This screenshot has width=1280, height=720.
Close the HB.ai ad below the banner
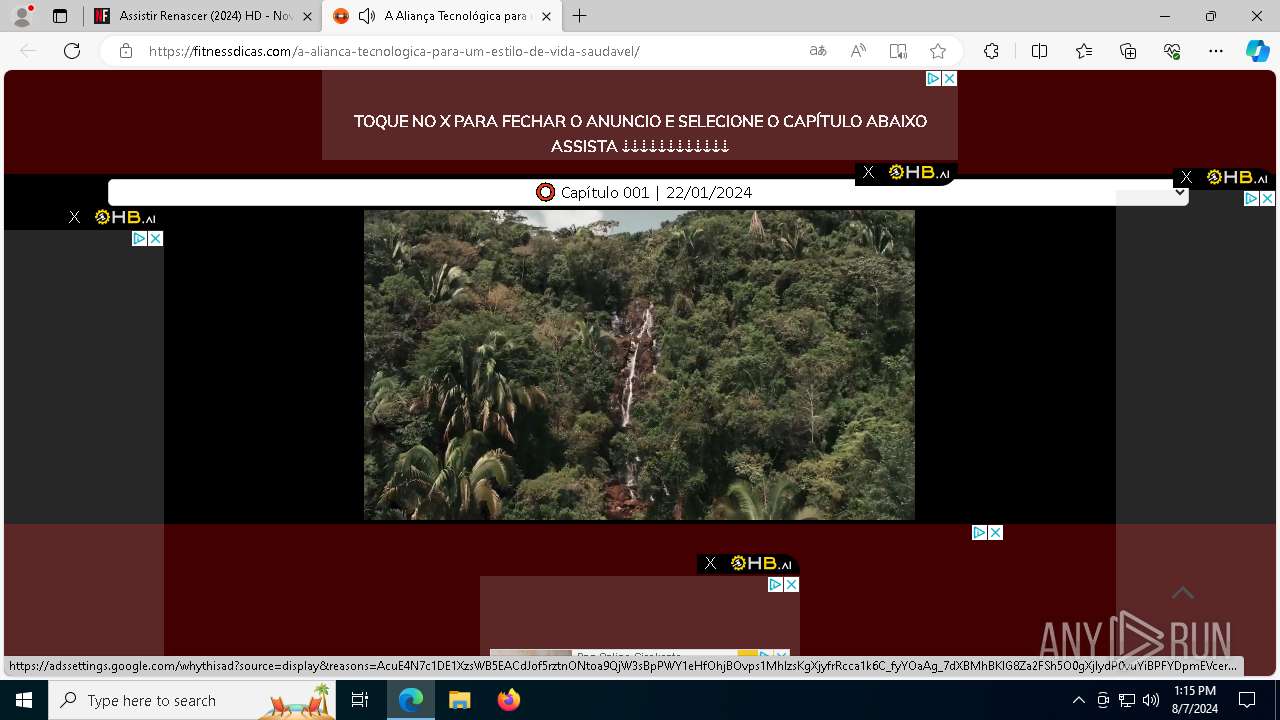click(x=868, y=172)
